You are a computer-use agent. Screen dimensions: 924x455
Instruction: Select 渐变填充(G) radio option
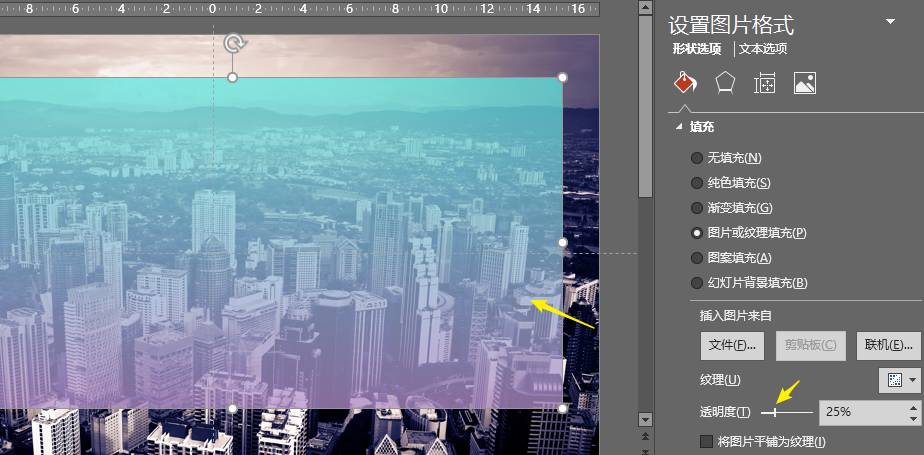(x=731, y=208)
